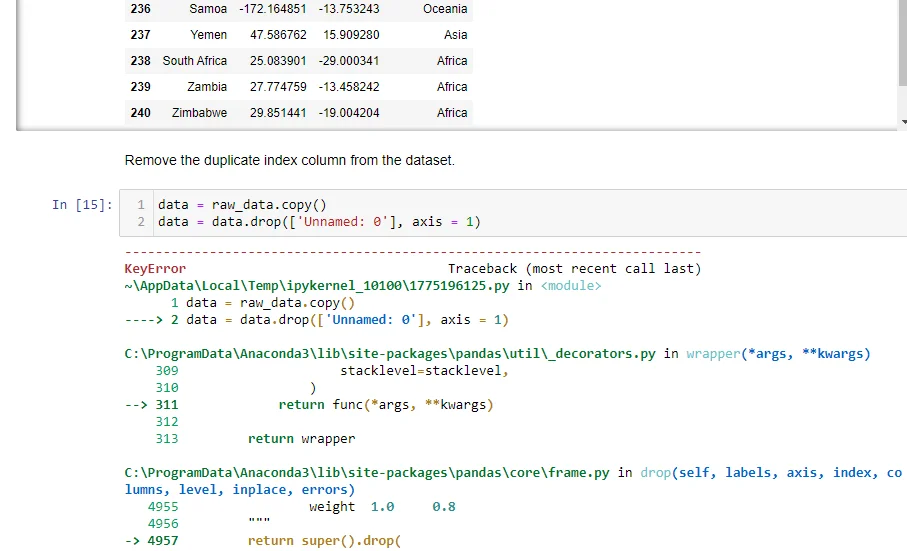This screenshot has height=551, width=907.
Task: Click the Yemen country cell
Action: click(x=208, y=35)
